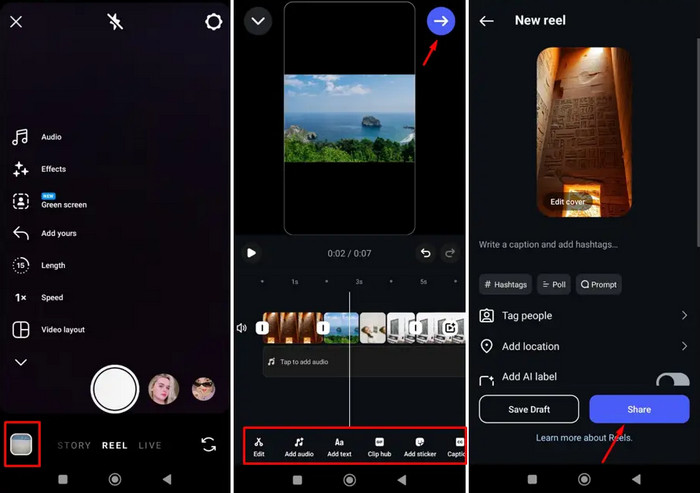The image size is (700, 493).
Task: Tap Android back button on editor screen
Action: (x=402, y=480)
